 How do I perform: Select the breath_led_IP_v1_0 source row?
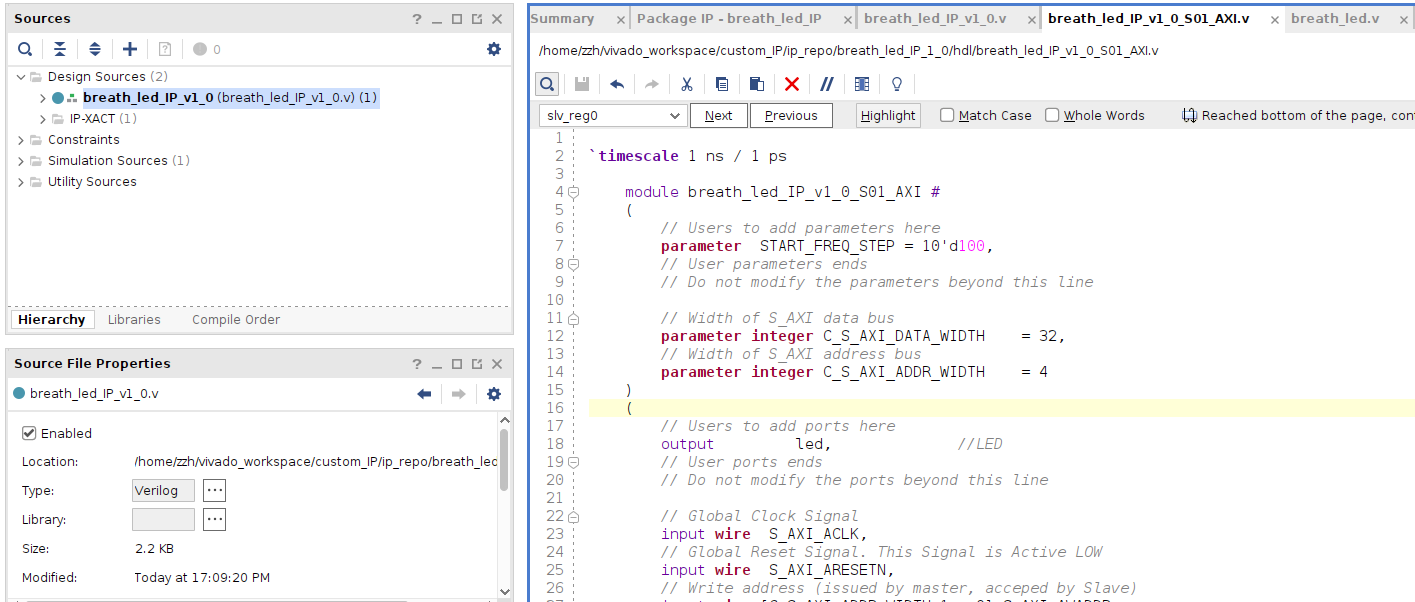pyautogui.click(x=215, y=98)
